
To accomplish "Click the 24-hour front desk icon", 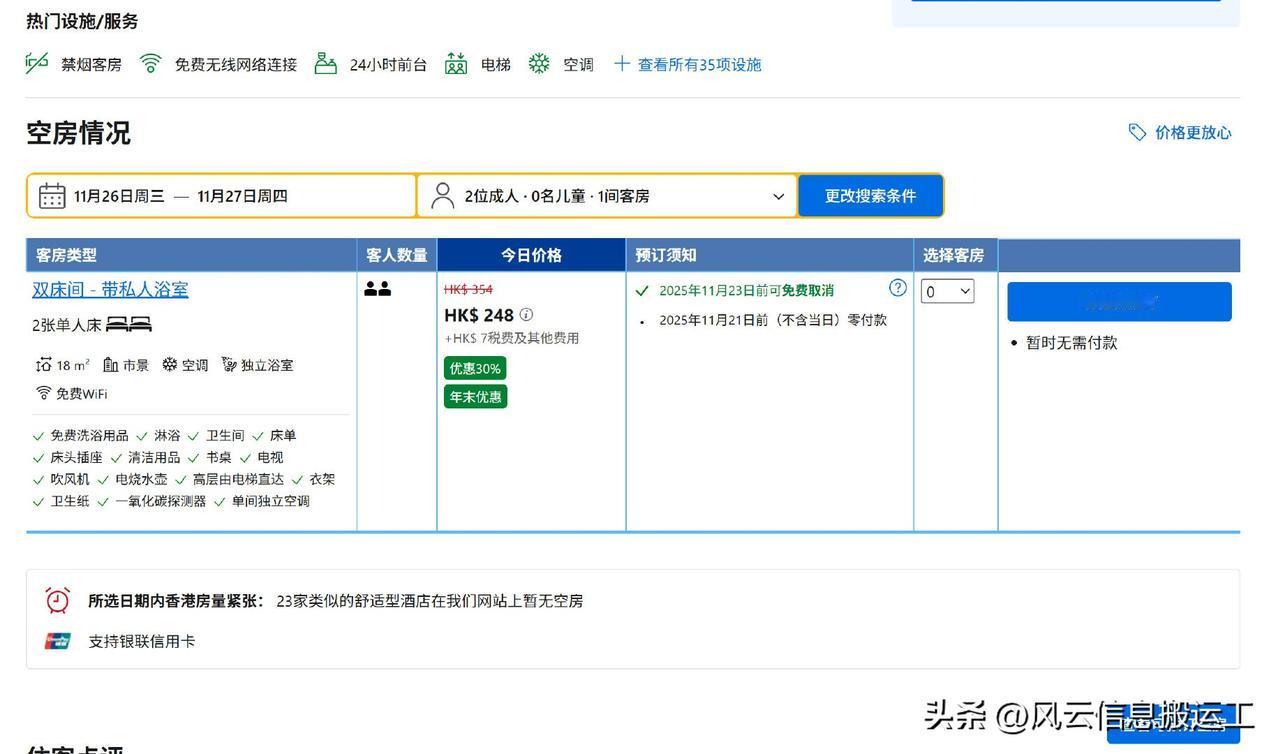I will (x=325, y=64).
